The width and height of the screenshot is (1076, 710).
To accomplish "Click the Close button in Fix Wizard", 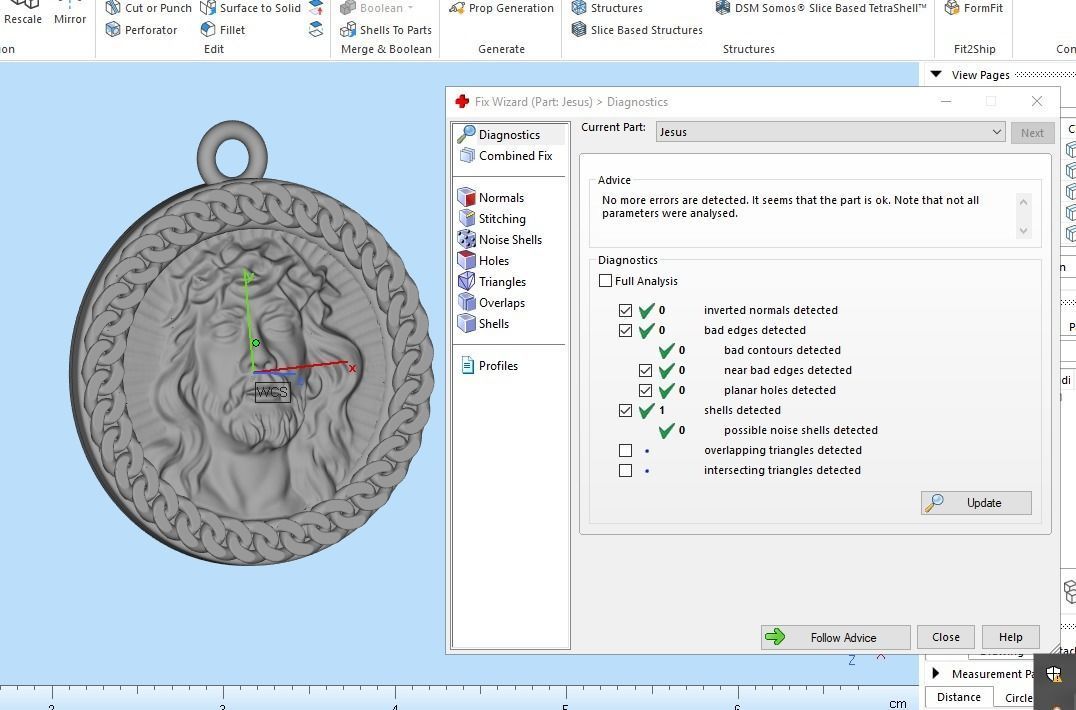I will [946, 637].
